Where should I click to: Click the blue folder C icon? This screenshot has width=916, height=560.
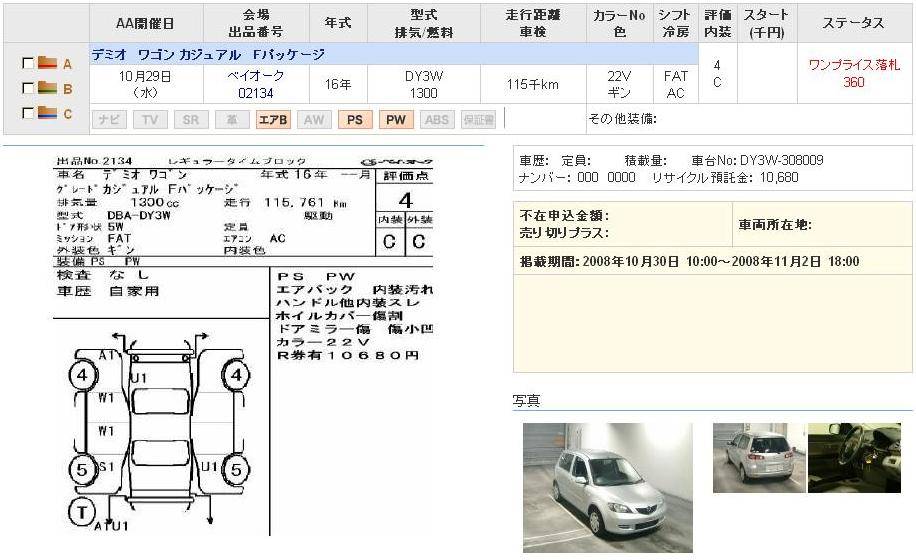(x=47, y=112)
